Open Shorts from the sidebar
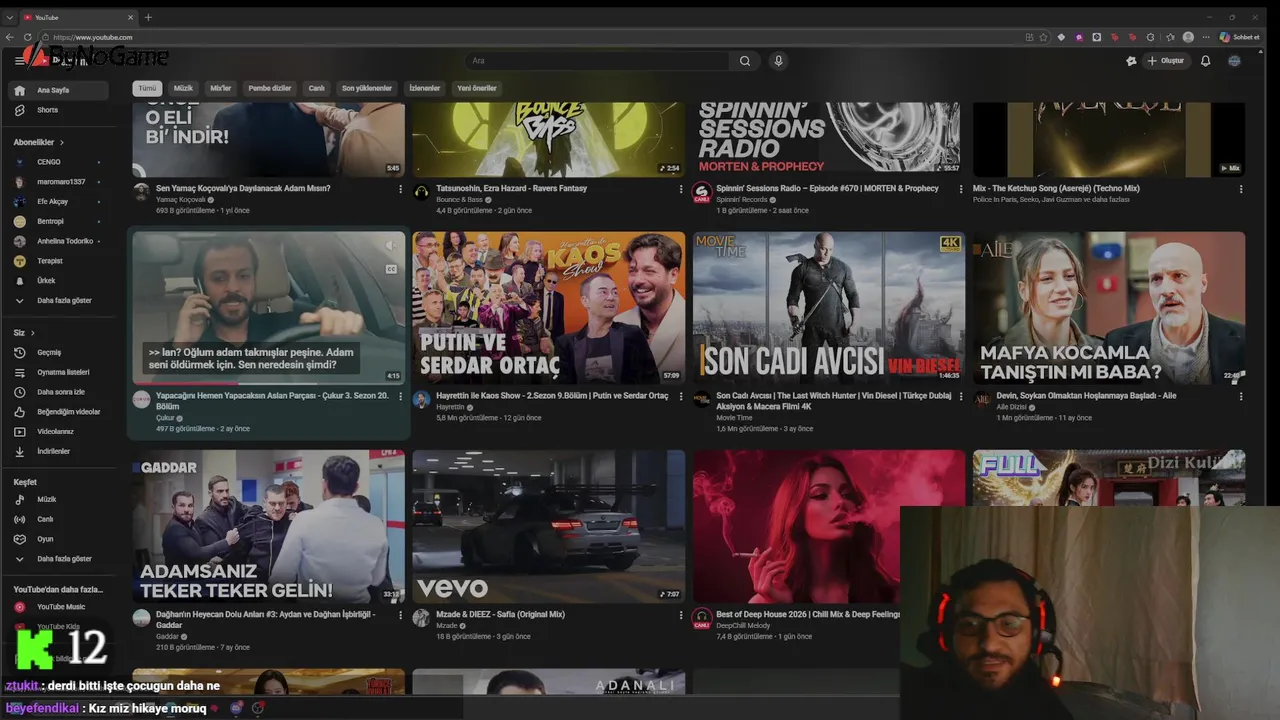 click(59, 110)
